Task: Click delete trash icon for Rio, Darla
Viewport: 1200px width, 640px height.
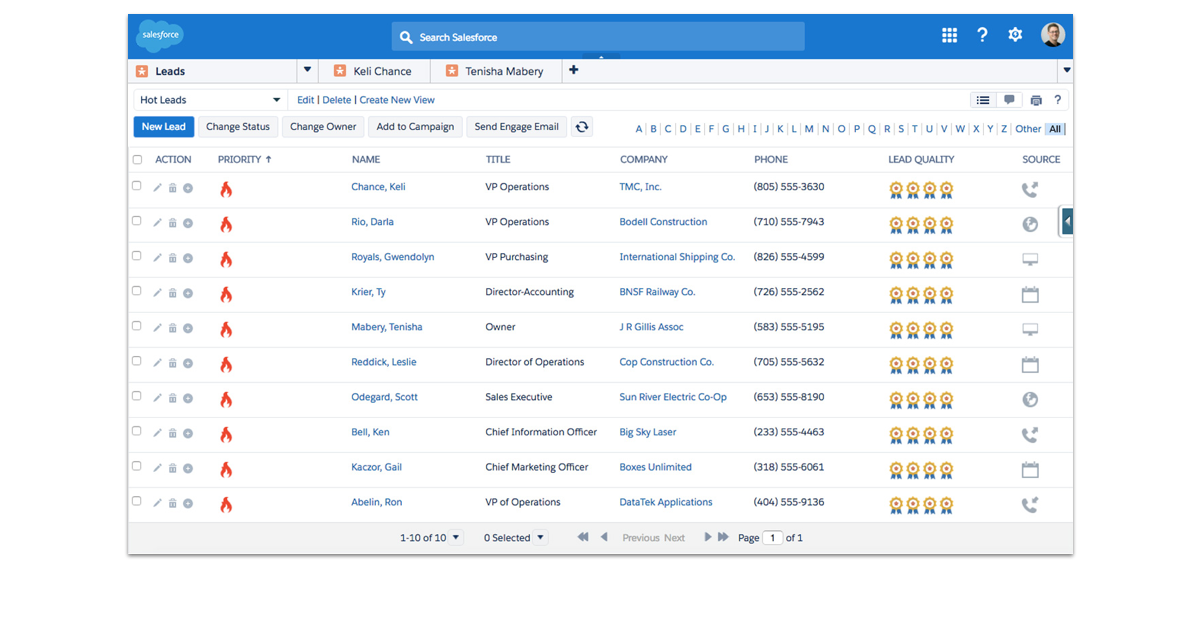Action: [x=172, y=223]
